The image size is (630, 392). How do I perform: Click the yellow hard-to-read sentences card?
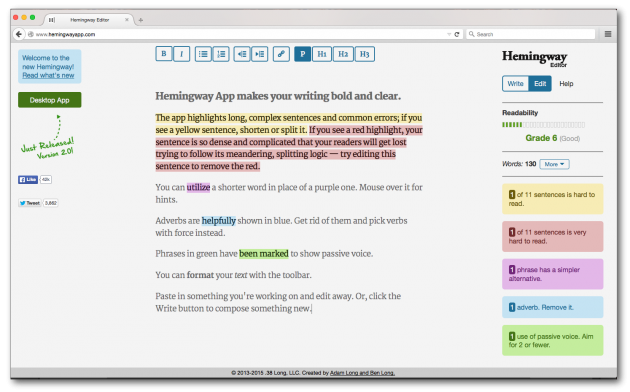[552, 199]
